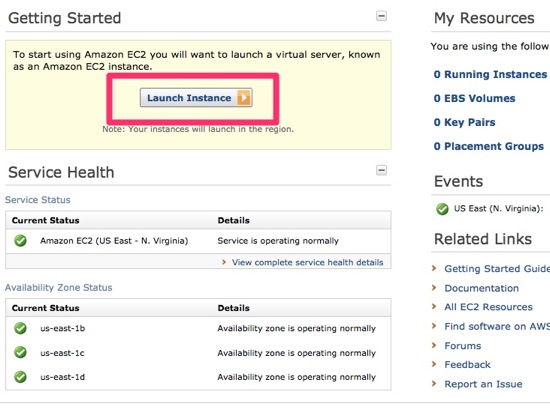
Task: Select the us-east-1c zone name
Action: (62, 353)
